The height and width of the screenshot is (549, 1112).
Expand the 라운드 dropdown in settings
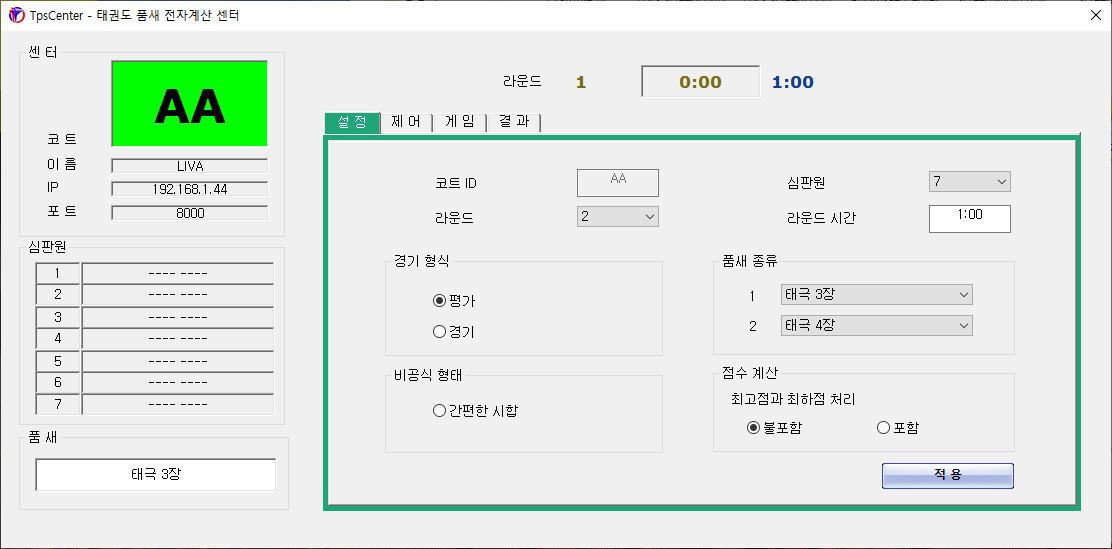click(617, 216)
